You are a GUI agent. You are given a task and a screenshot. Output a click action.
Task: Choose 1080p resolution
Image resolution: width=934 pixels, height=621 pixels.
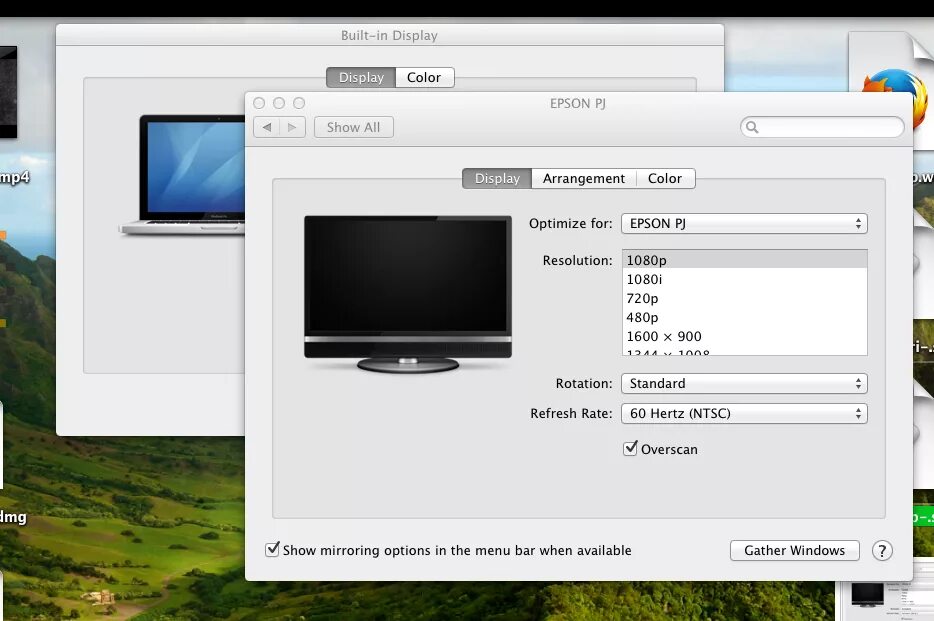click(745, 260)
